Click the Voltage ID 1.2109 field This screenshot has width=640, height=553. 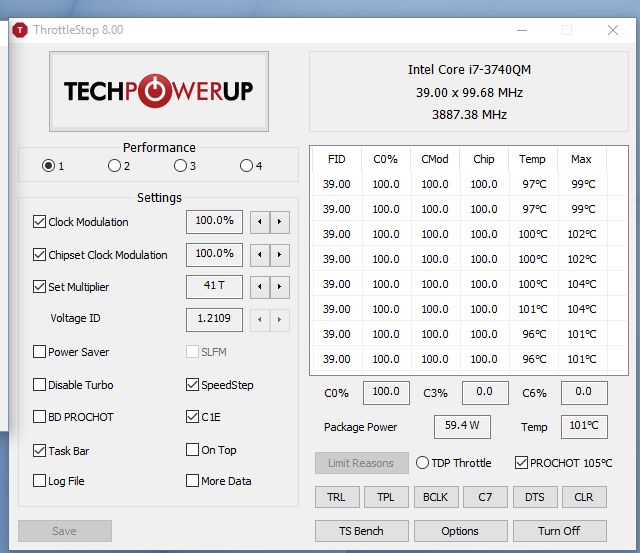(x=214, y=320)
